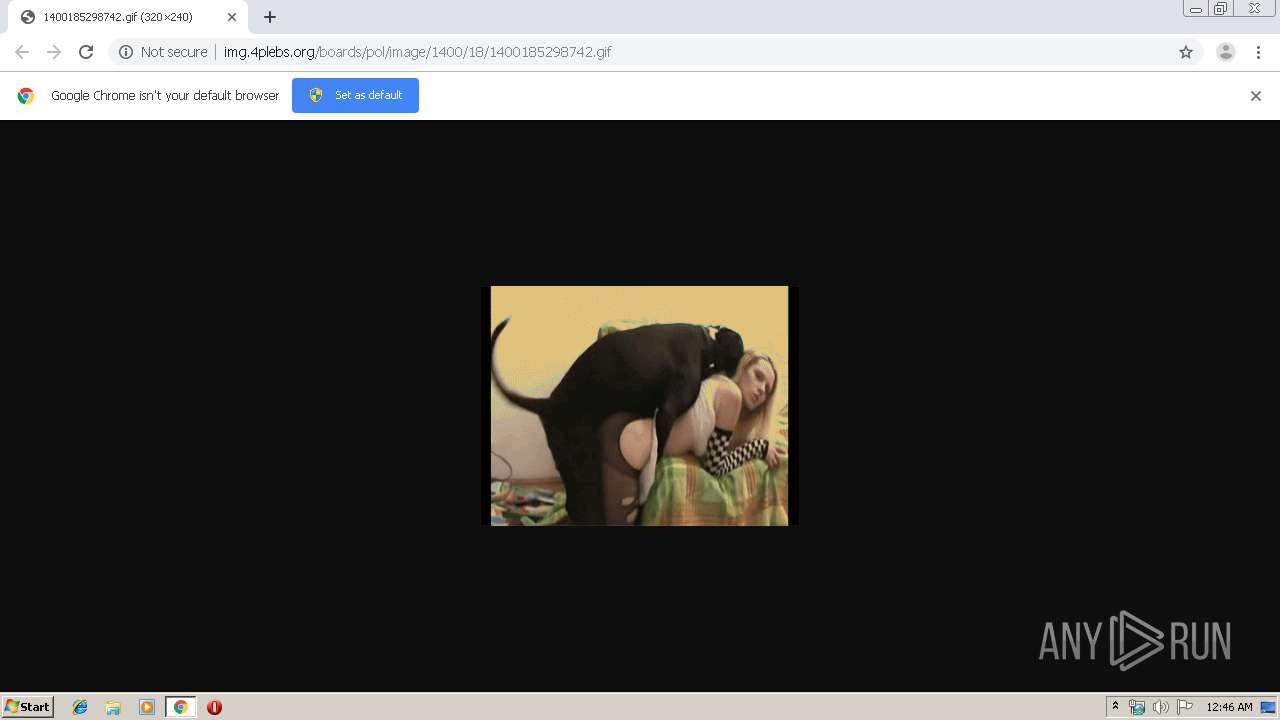Launch Internet Explorer from the taskbar

tap(80, 707)
